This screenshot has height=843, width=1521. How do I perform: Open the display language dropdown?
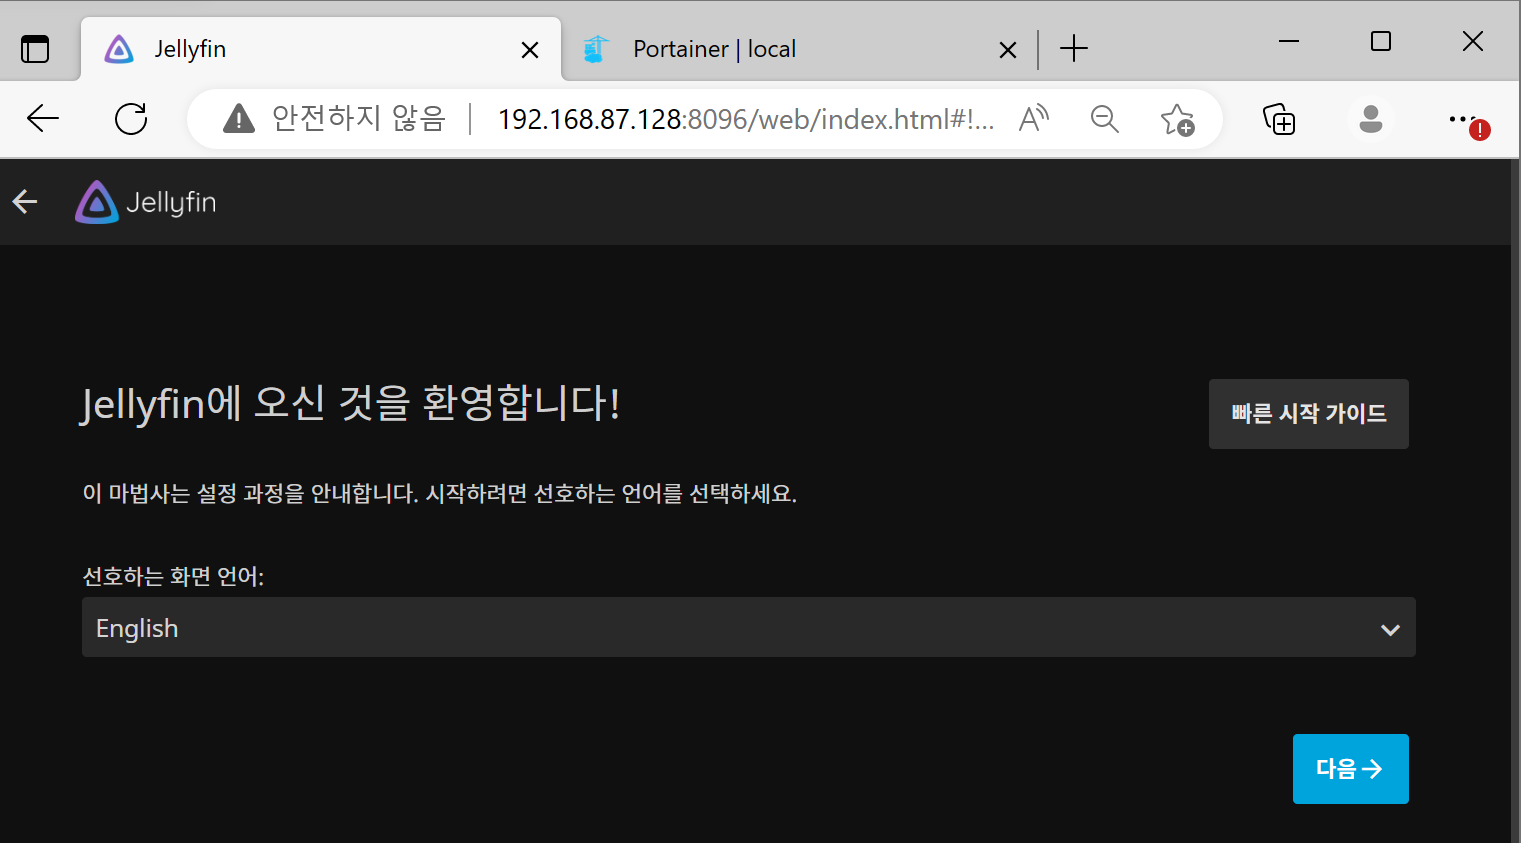tap(749, 627)
